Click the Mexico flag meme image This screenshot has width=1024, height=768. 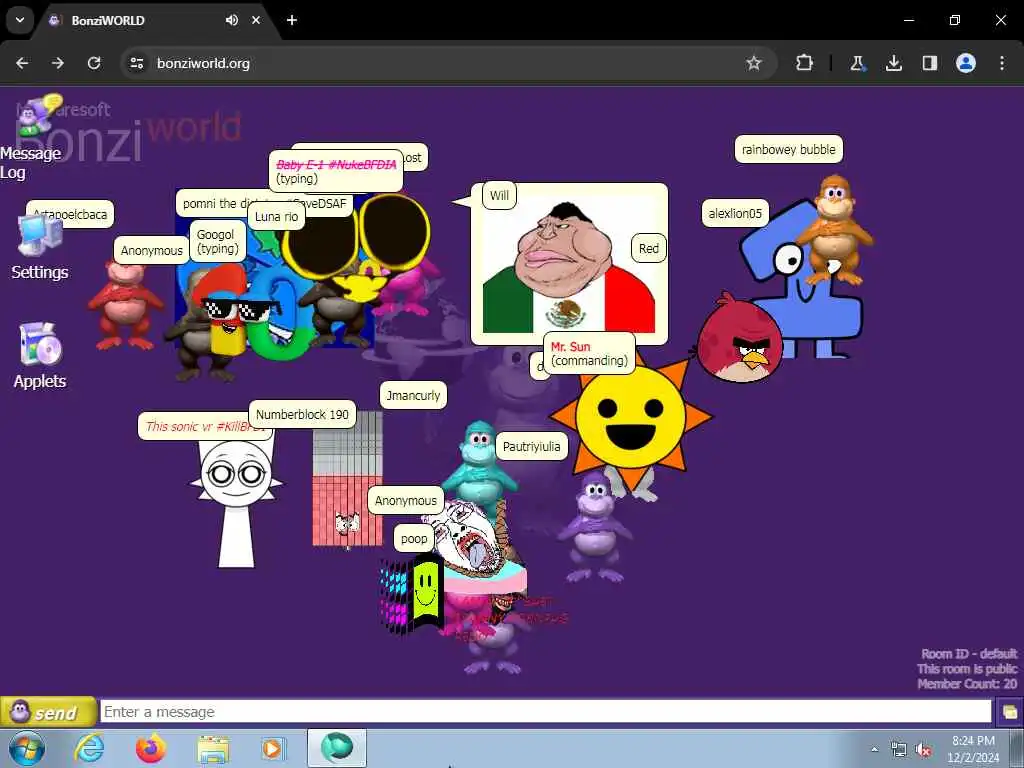[568, 269]
